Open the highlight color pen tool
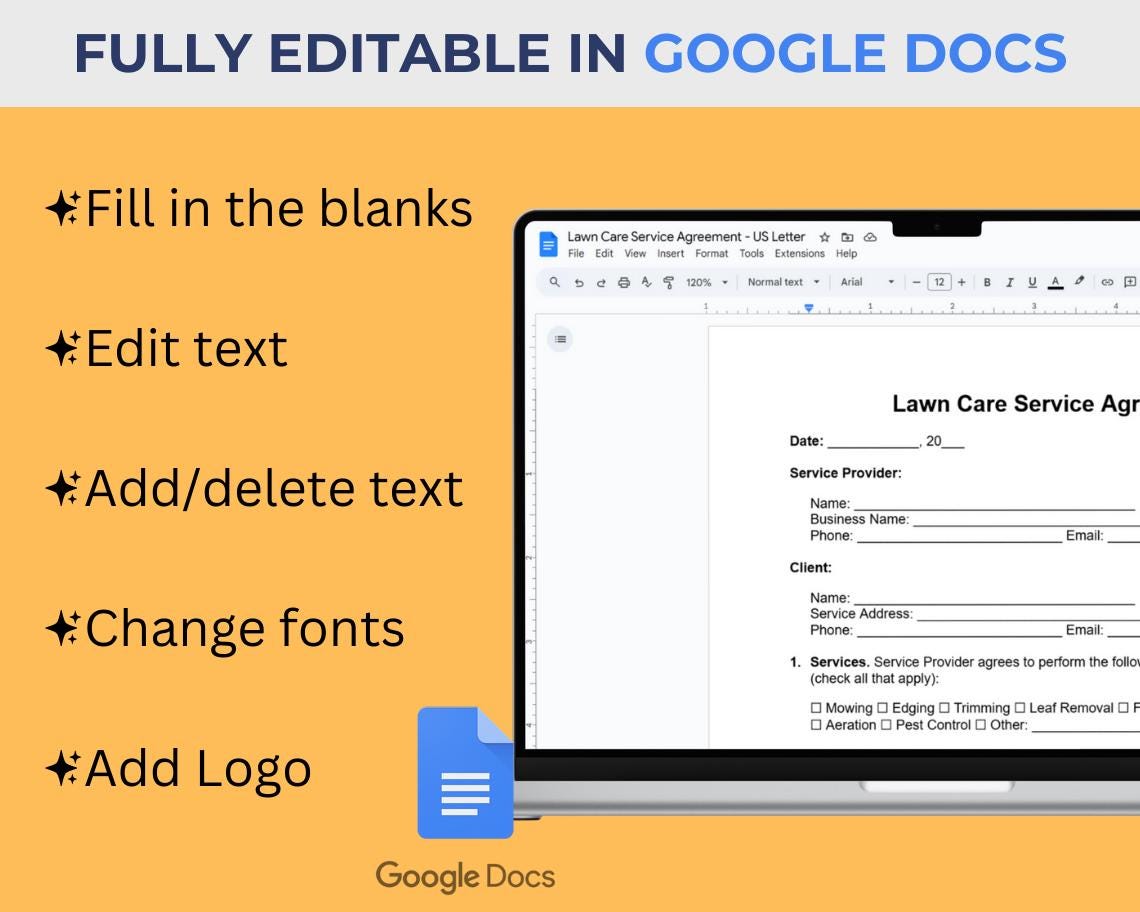The image size is (1140, 912). point(1080,281)
